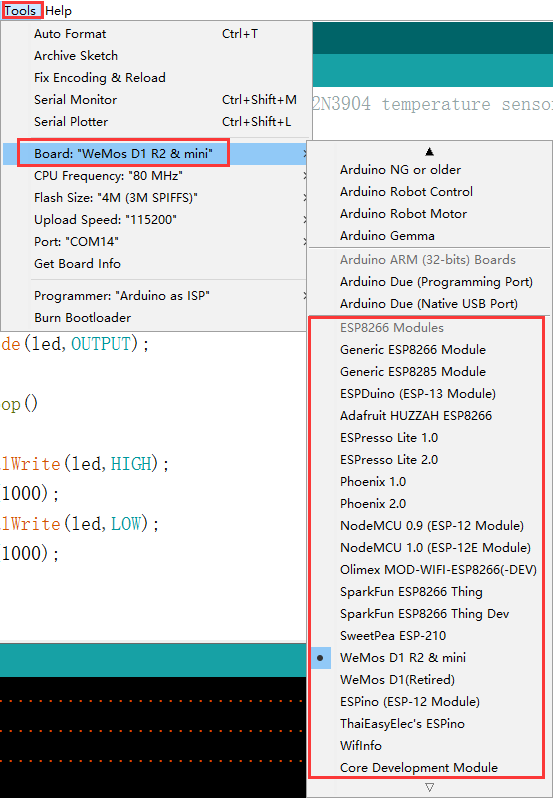Choose NodeMCU 1.0 (ESP-12E Module) board
Viewport: 553px width, 798px height.
(430, 548)
